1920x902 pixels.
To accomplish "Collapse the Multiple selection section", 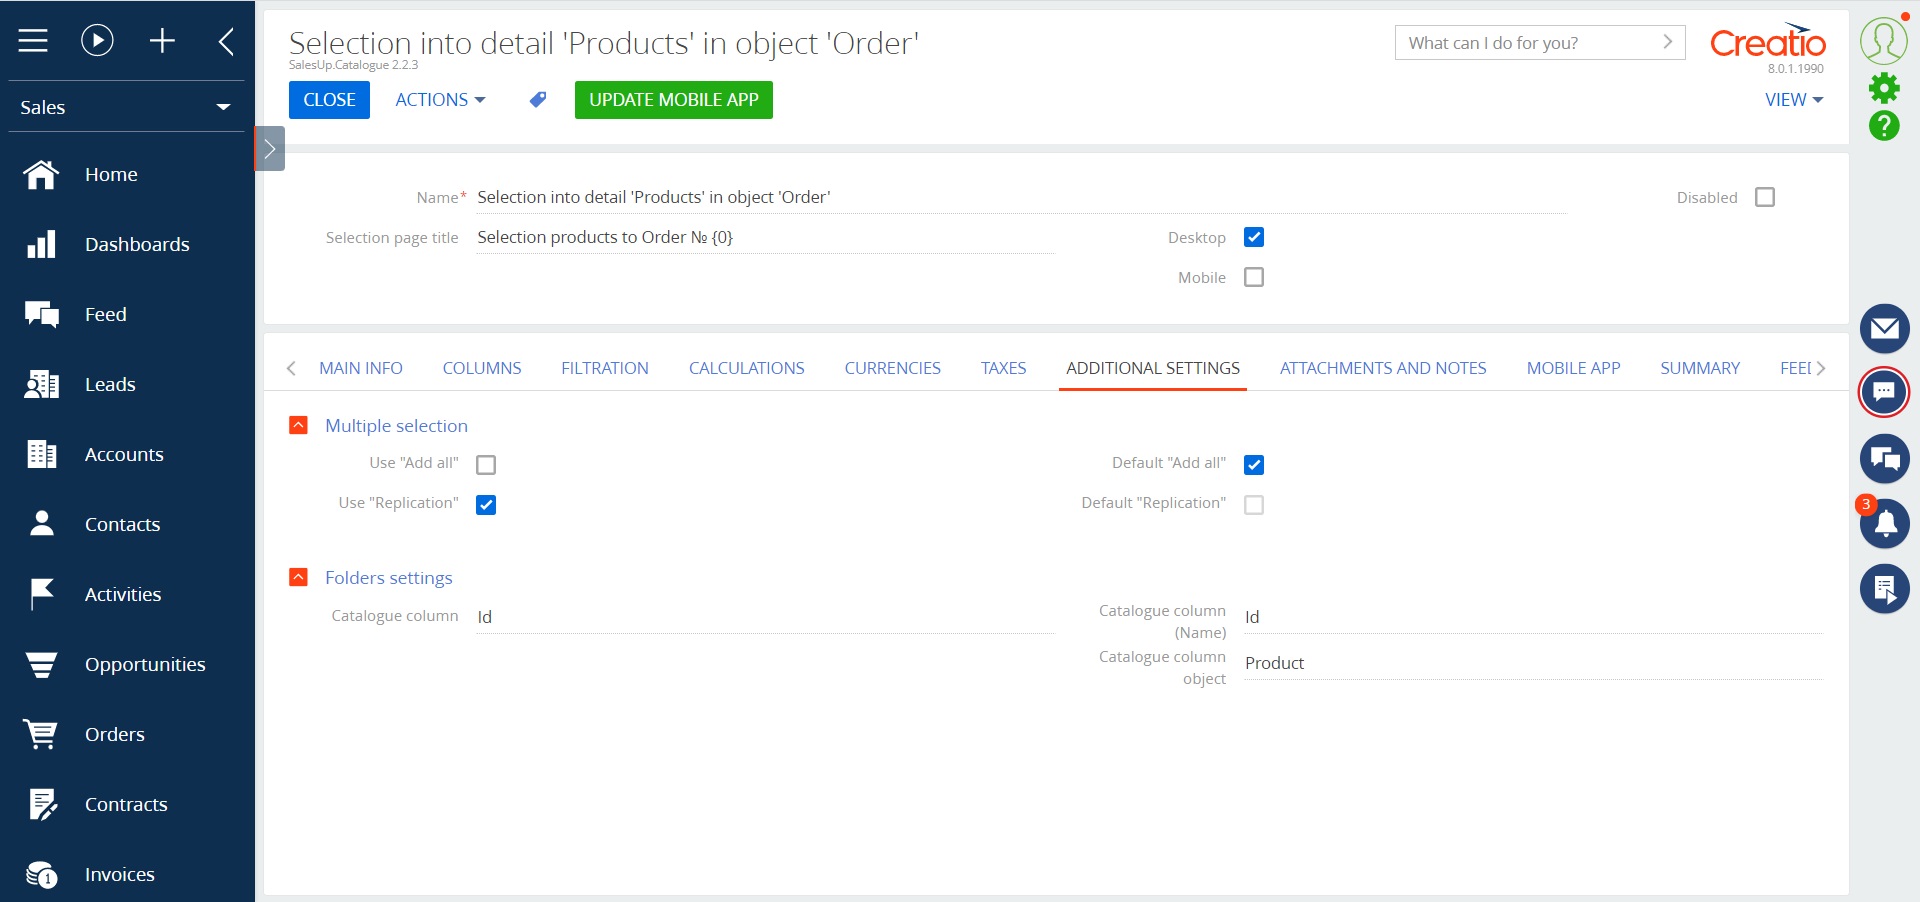I will [298, 425].
